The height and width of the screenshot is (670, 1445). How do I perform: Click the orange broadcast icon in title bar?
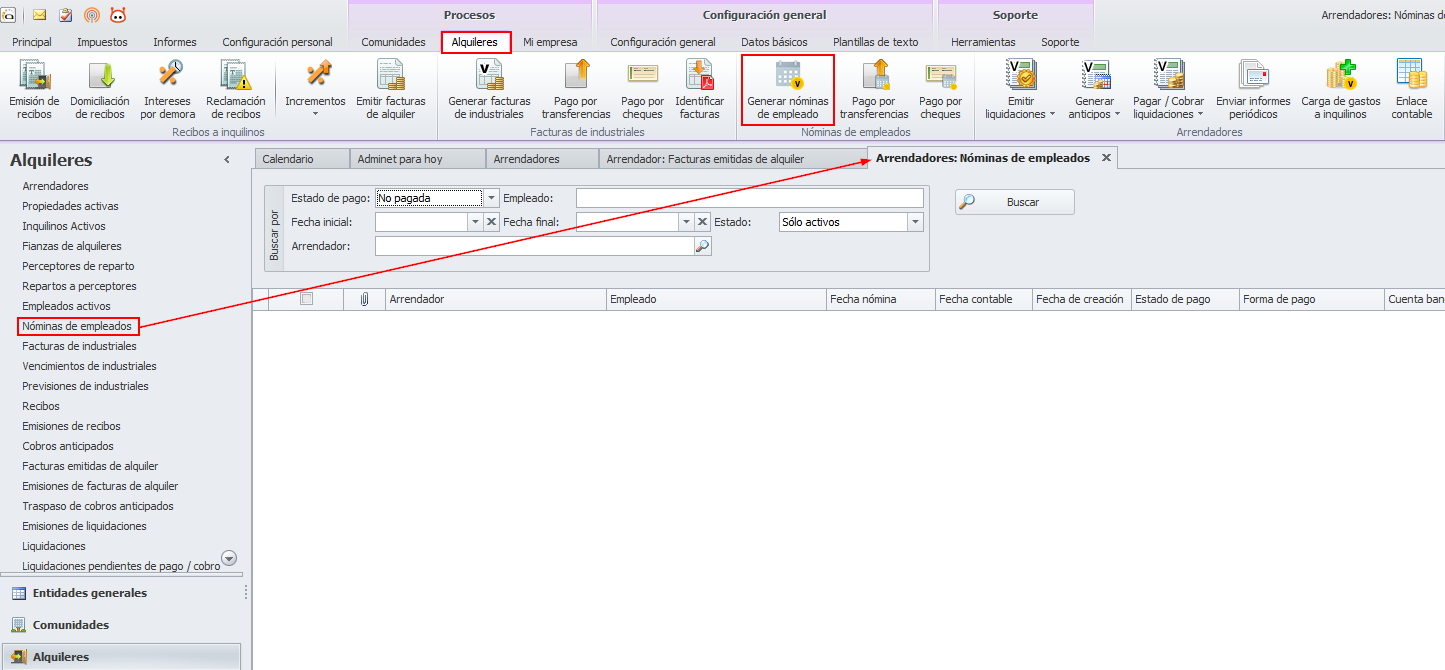[x=92, y=15]
